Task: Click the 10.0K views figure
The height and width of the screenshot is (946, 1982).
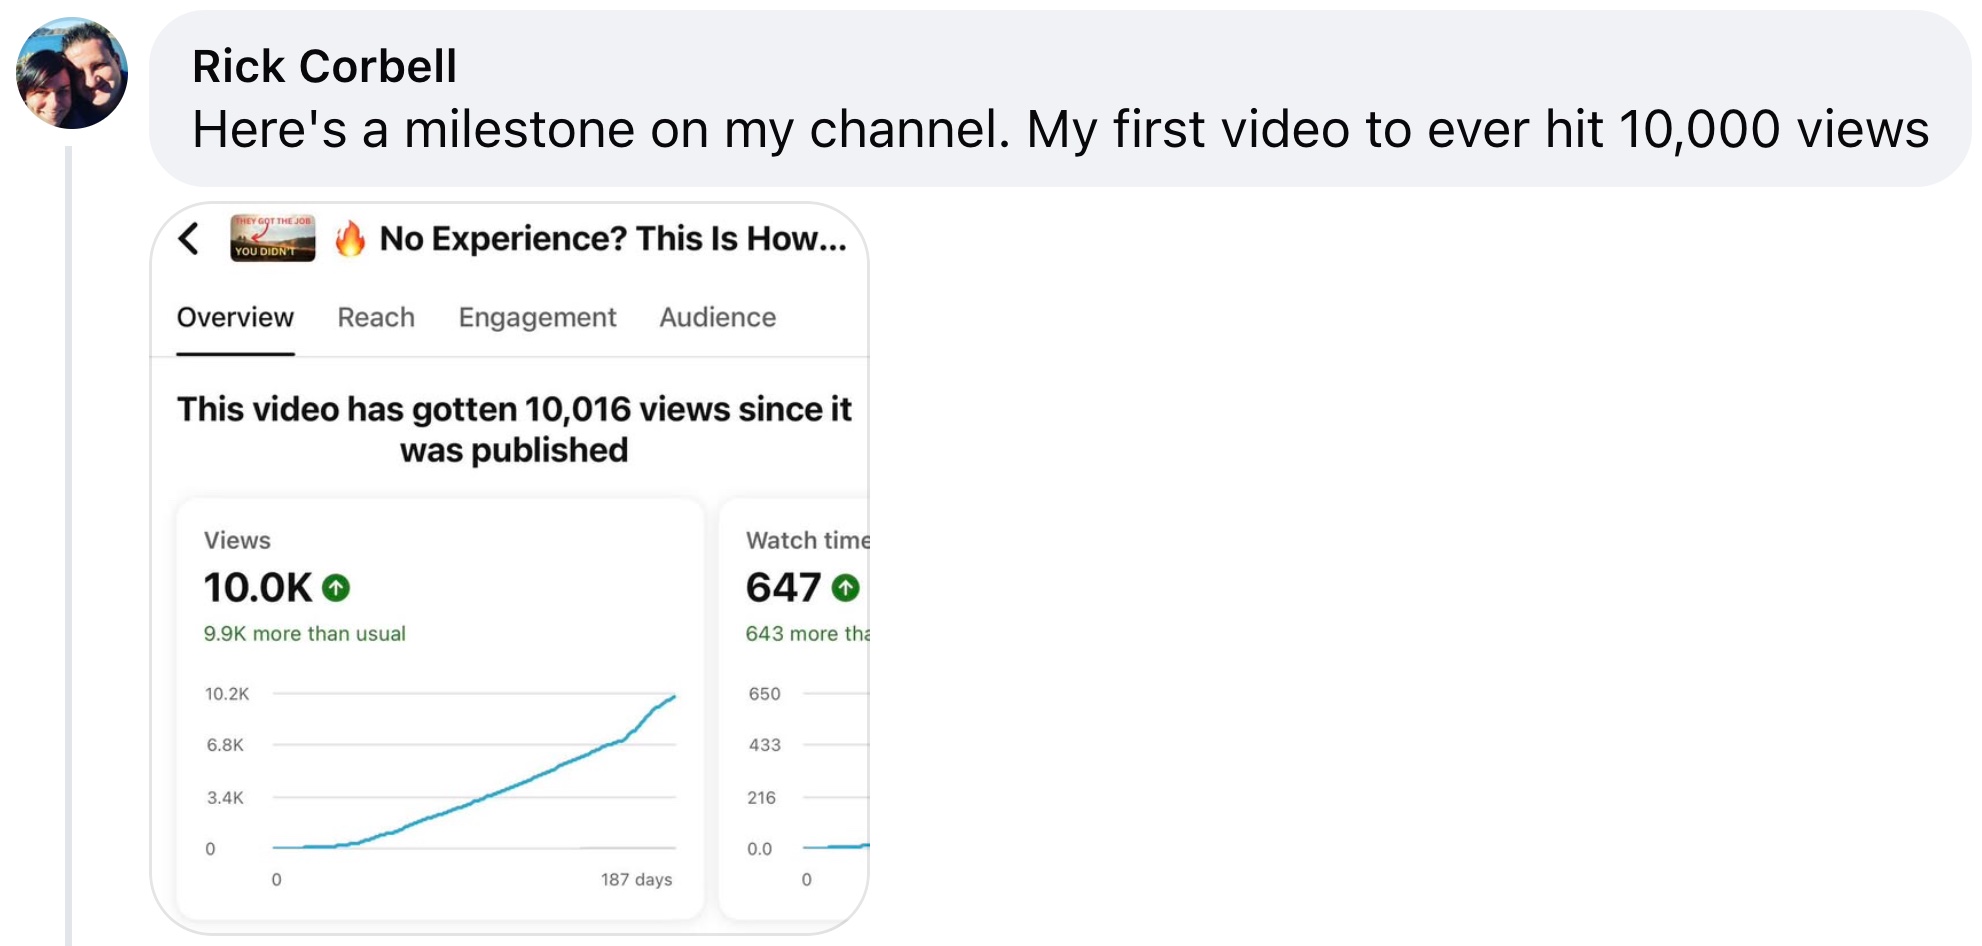Action: pos(258,588)
